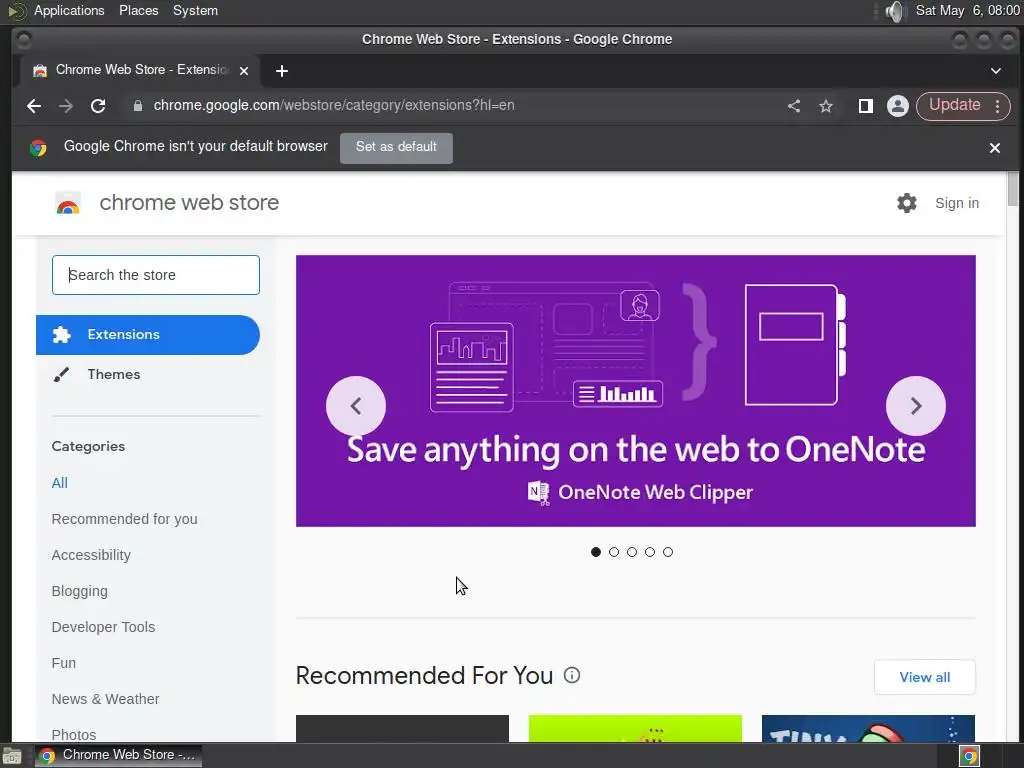The width and height of the screenshot is (1024, 768).
Task: Select the first carousel dot
Action: coord(596,552)
